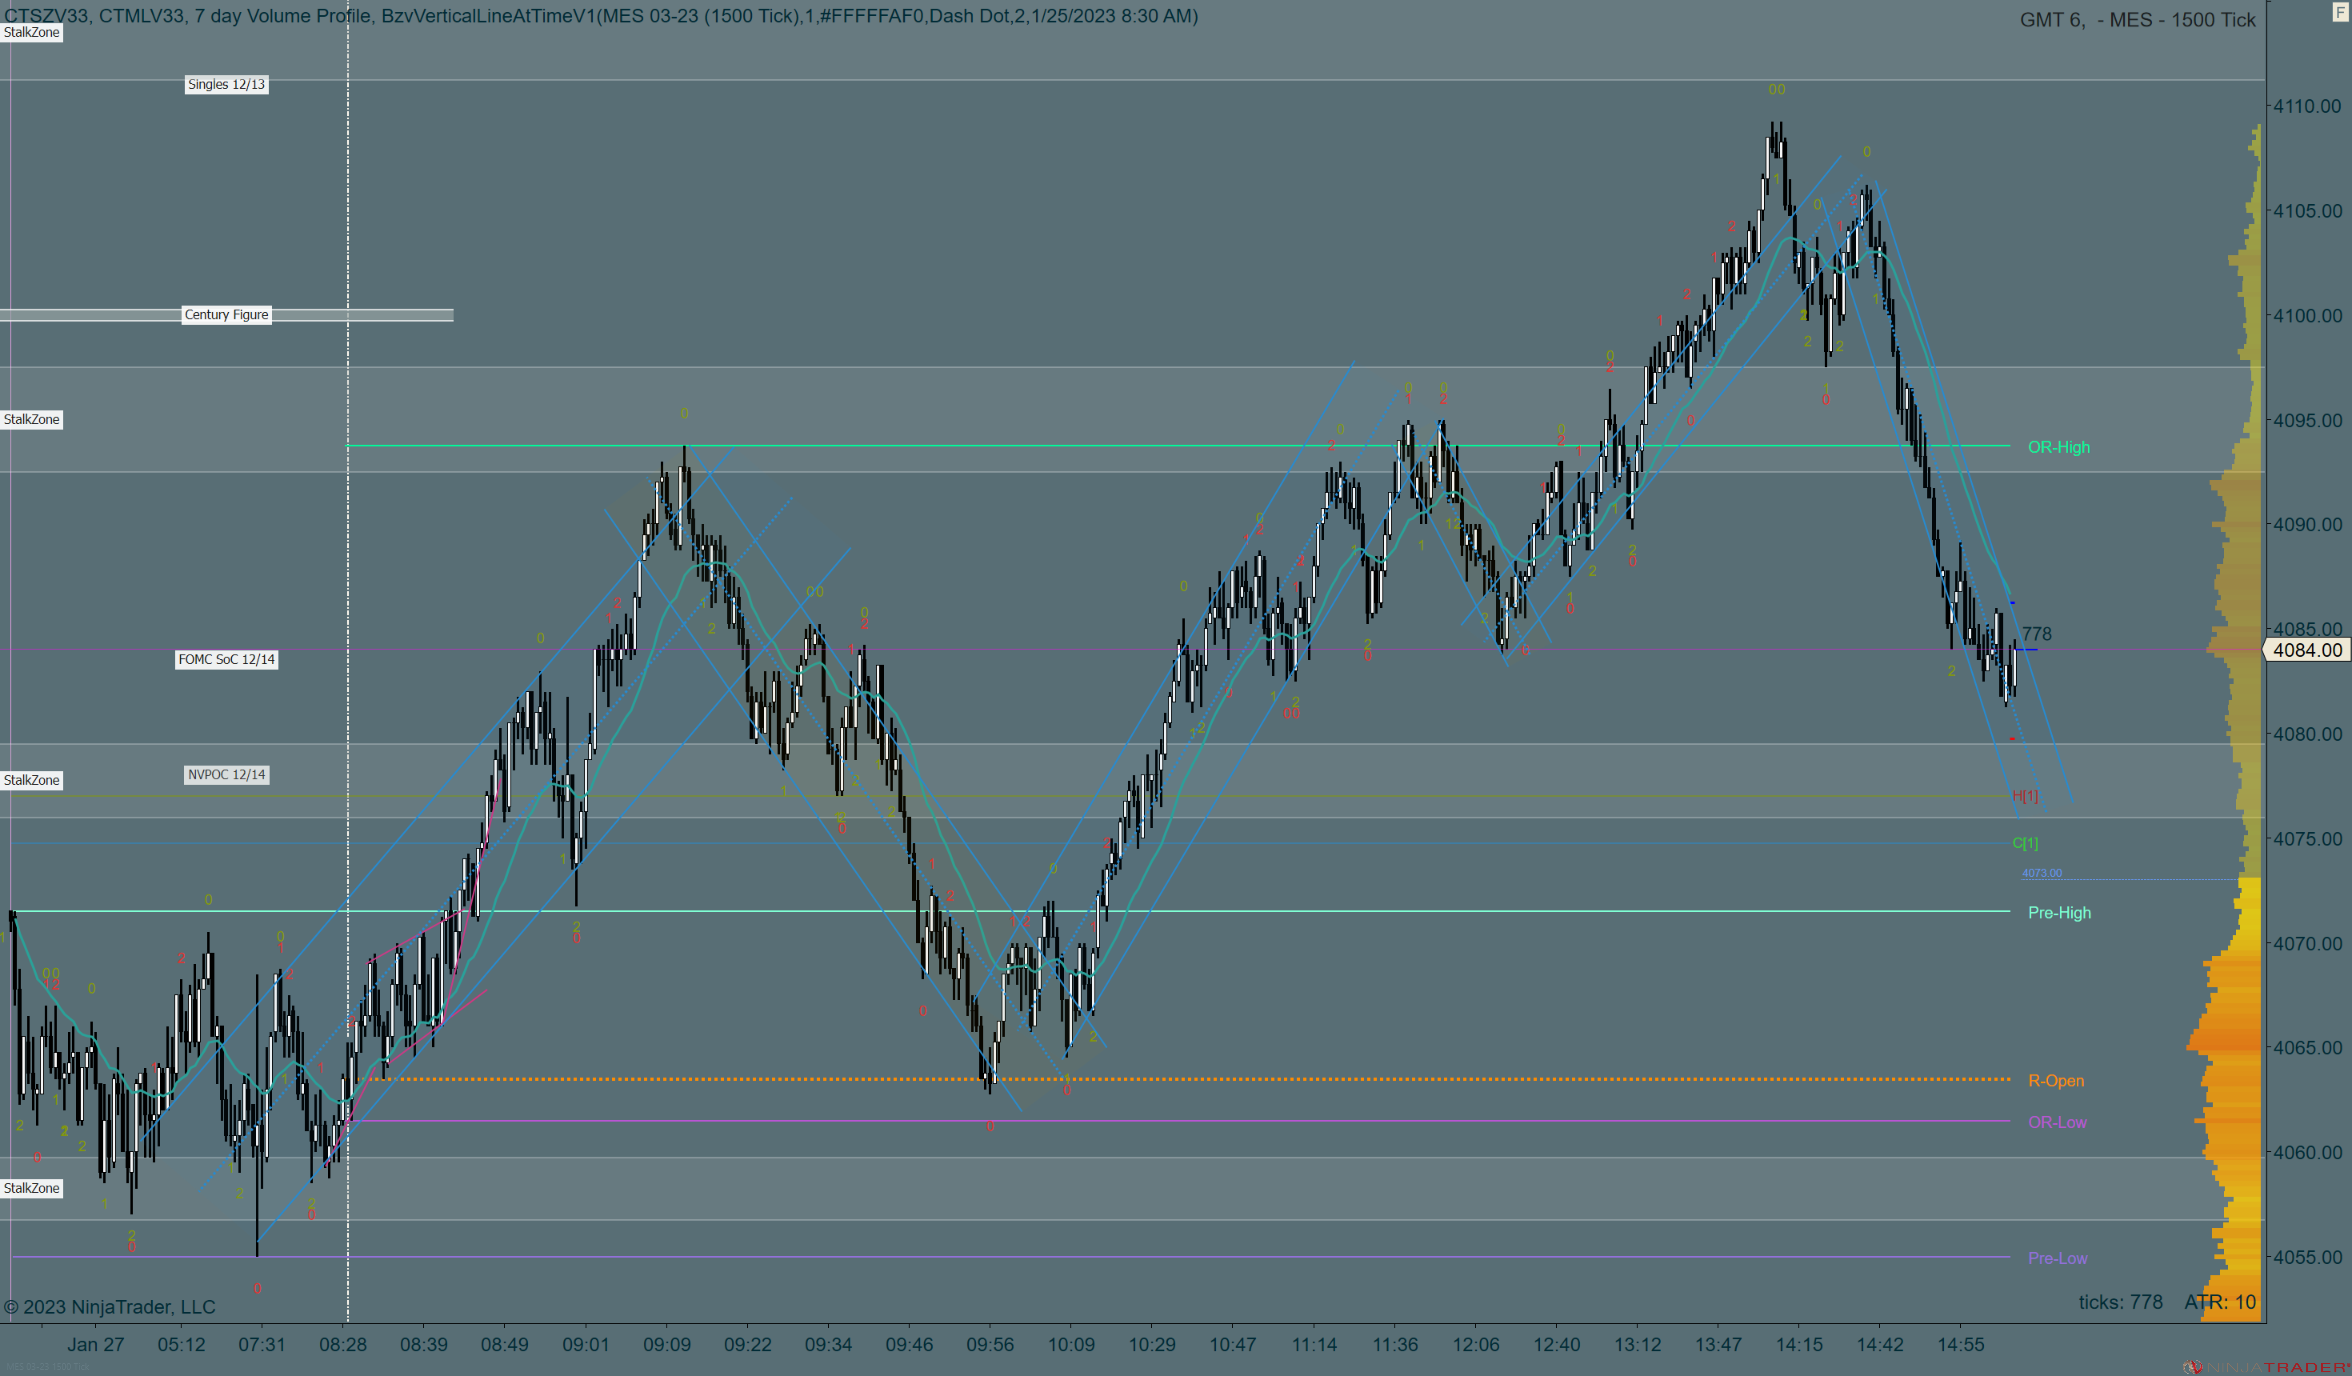Click the Pre-High level label

[2059, 912]
